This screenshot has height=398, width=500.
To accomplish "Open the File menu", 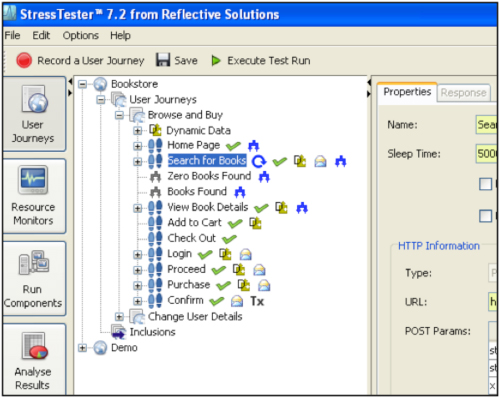I will tap(12, 35).
